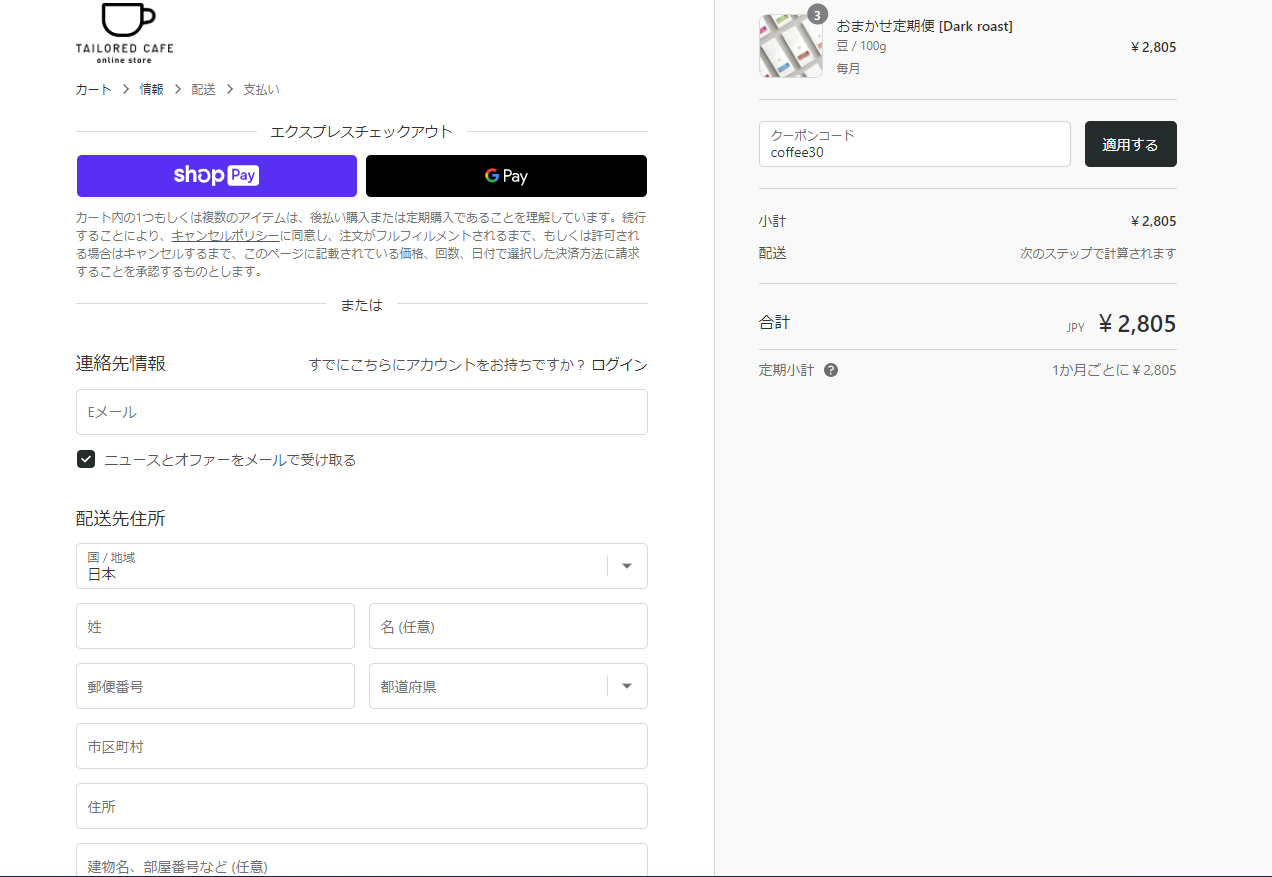The width and height of the screenshot is (1272, 877).
Task: Click the クーポンコード field containing coffee30
Action: [x=915, y=144]
